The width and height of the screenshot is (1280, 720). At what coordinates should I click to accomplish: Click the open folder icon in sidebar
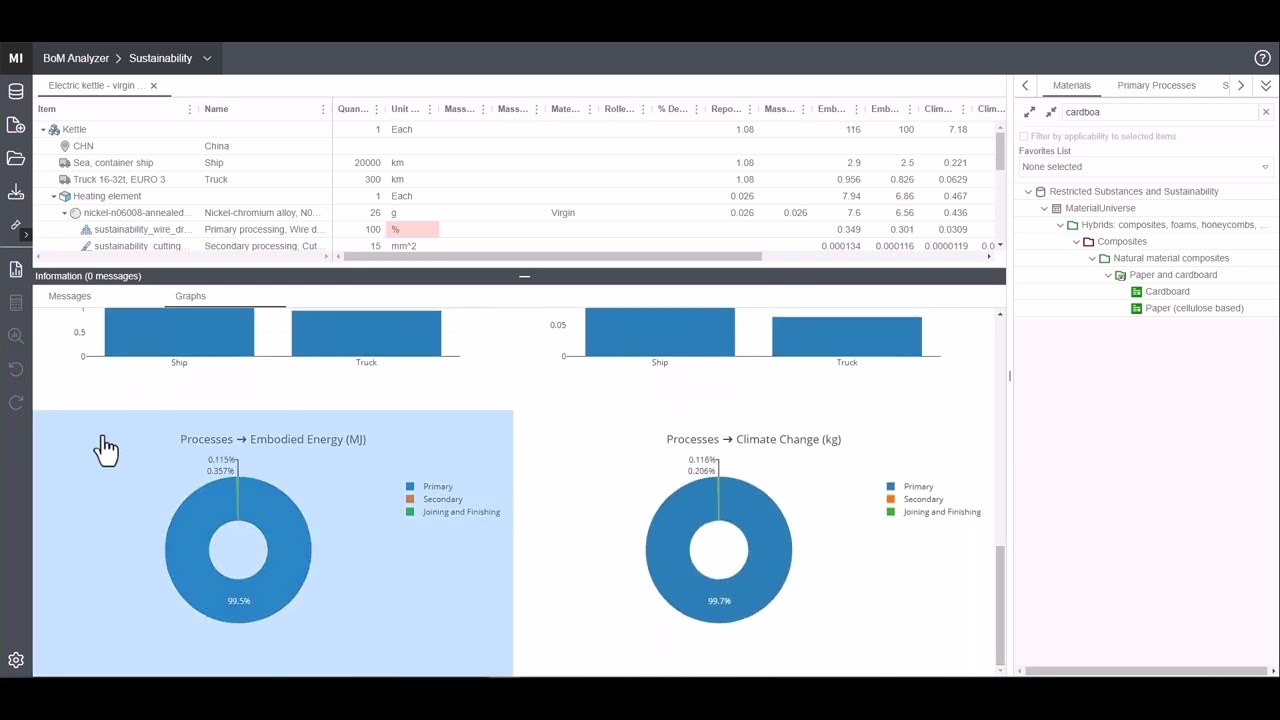pos(15,158)
